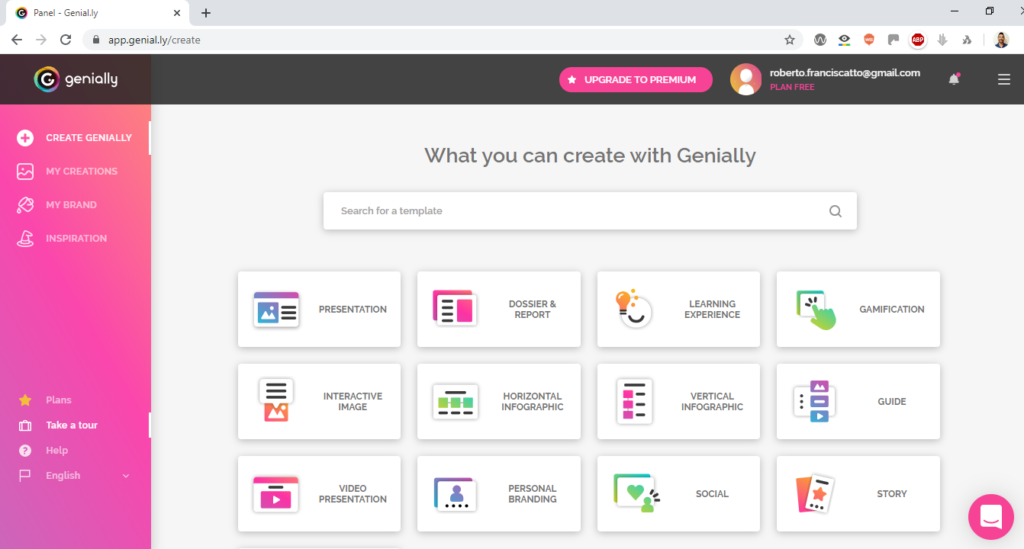Screen dimensions: 1024x549
Task: Reload the page in browser
Action: (65, 40)
